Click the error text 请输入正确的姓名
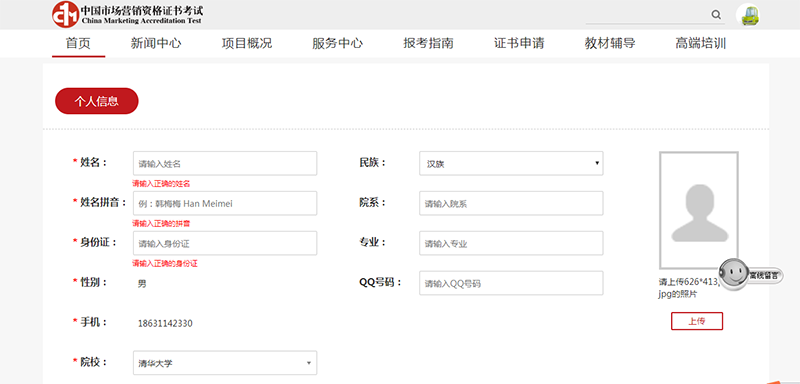 [x=161, y=184]
